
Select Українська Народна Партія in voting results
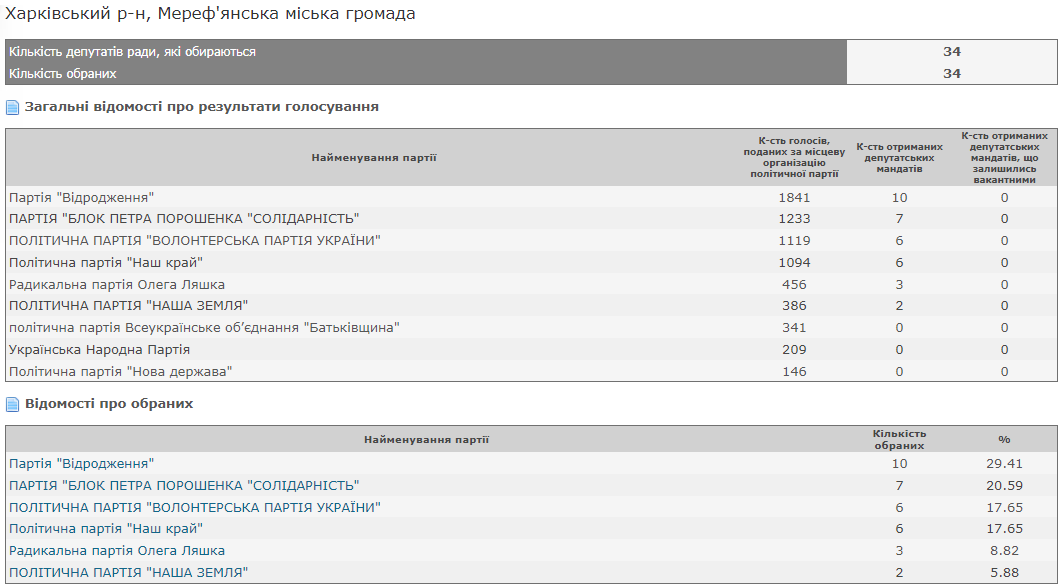[99, 350]
